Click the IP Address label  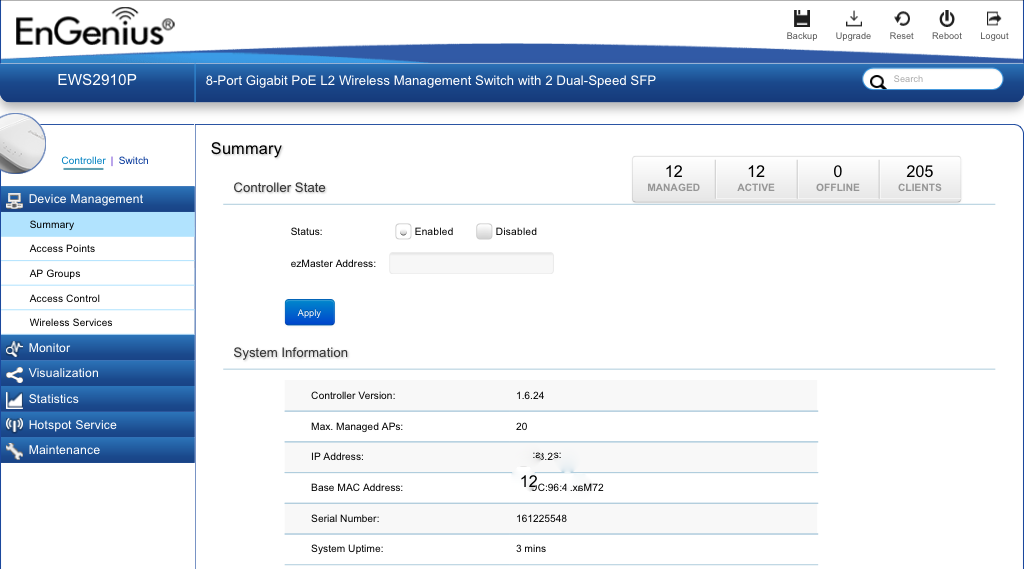(337, 457)
